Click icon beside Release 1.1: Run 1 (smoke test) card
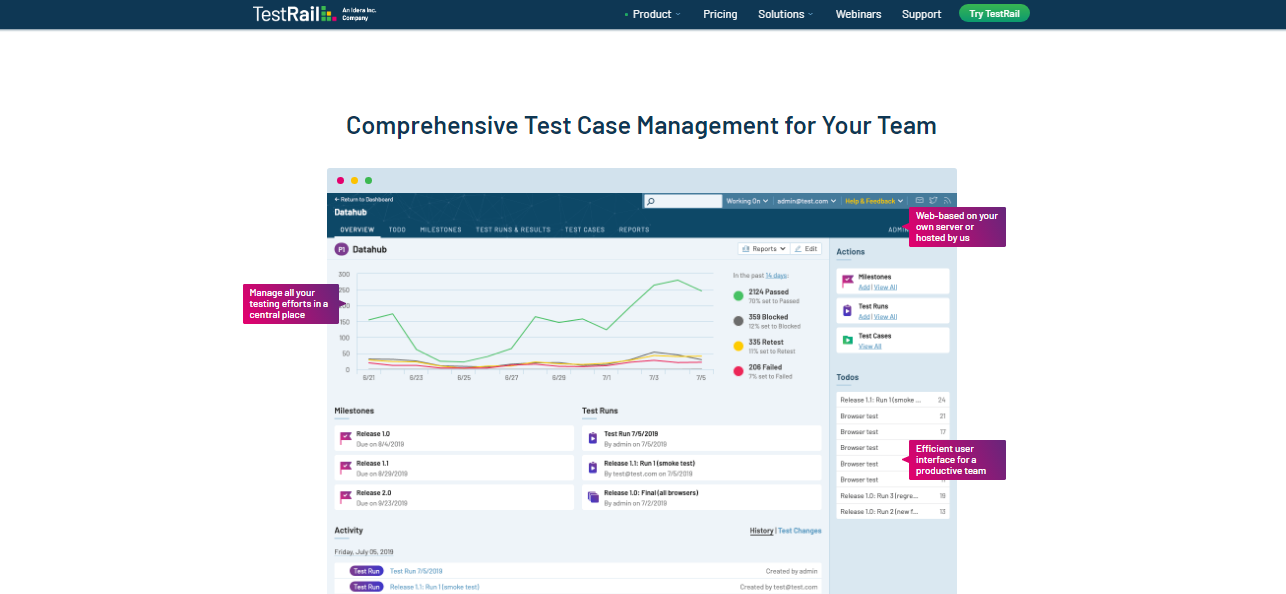Viewport: 1286px width, 594px height. [x=593, y=467]
